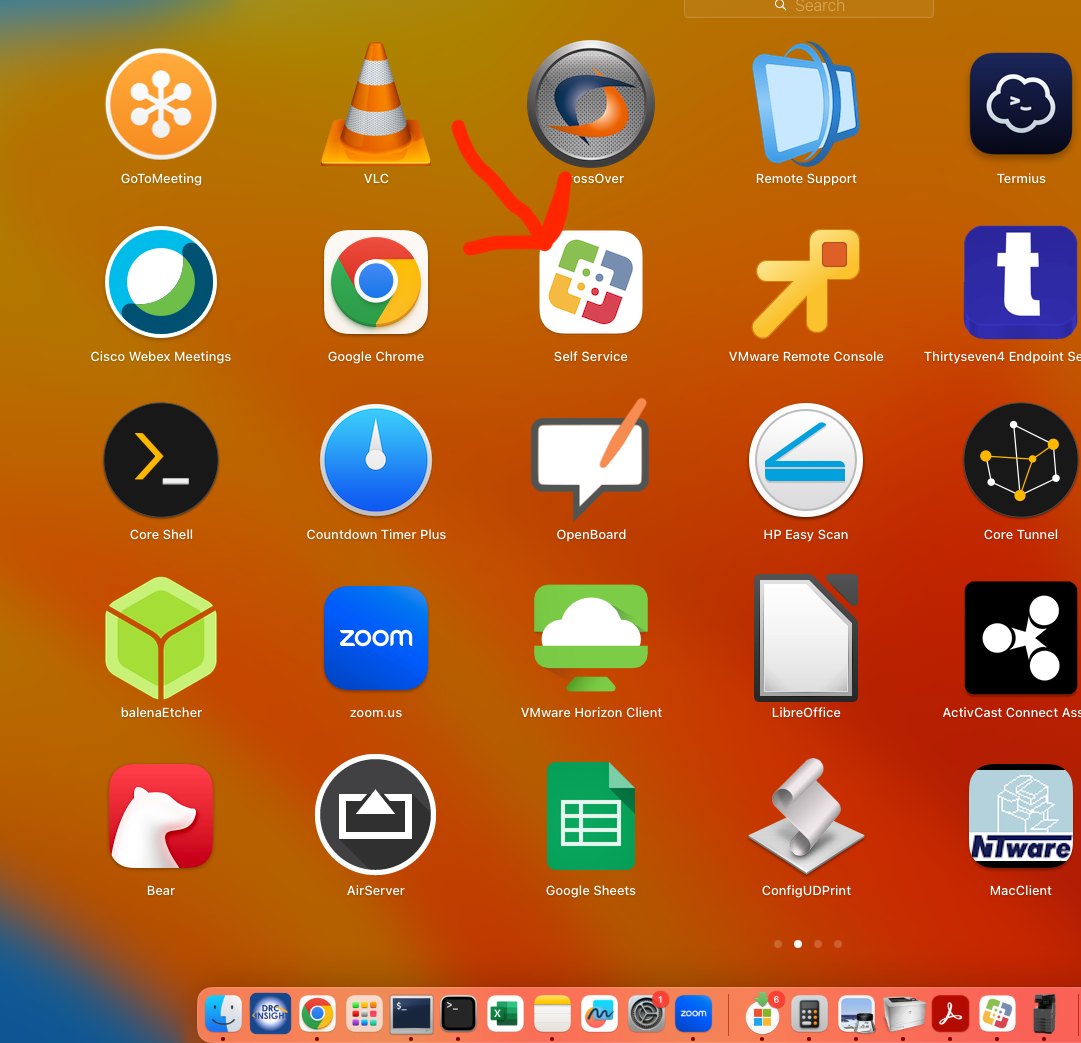Screen dimensions: 1081x1043
Task: Open LibreOffice
Action: tap(805, 638)
